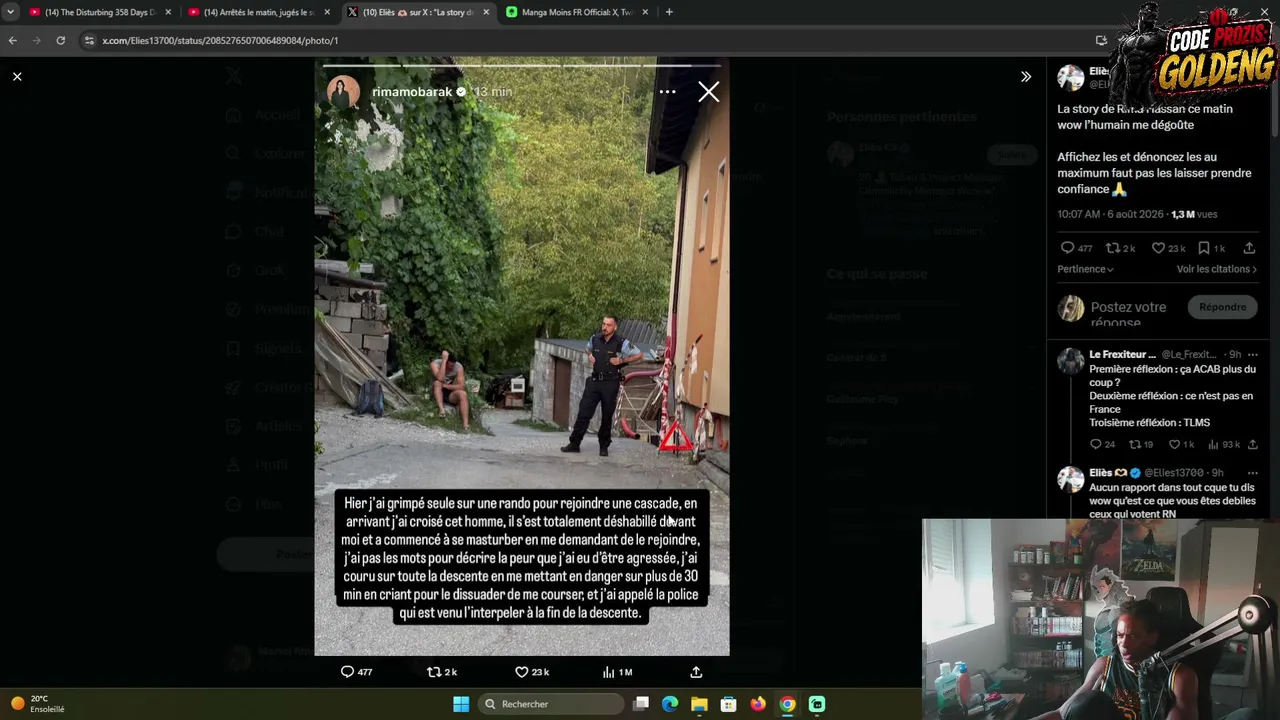Open the Windows Start menu
The width and height of the screenshot is (1280, 720).
coord(461,704)
